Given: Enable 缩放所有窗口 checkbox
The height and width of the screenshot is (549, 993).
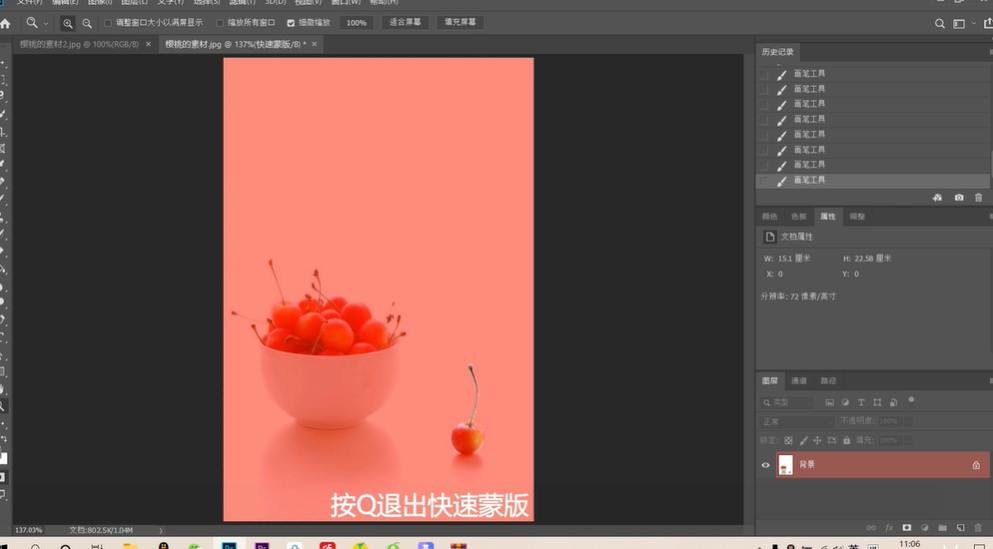Looking at the screenshot, I should (x=220, y=23).
